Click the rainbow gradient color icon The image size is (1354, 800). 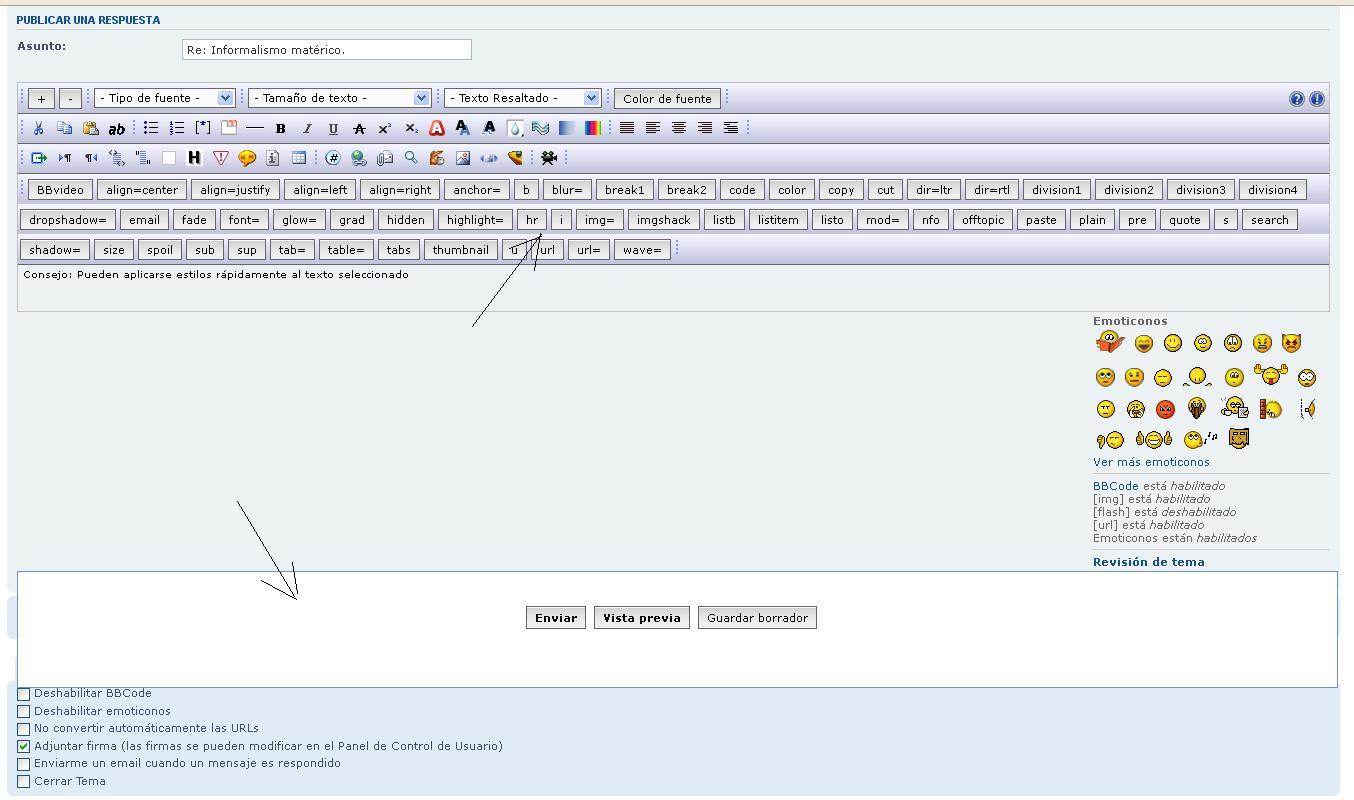click(x=592, y=128)
